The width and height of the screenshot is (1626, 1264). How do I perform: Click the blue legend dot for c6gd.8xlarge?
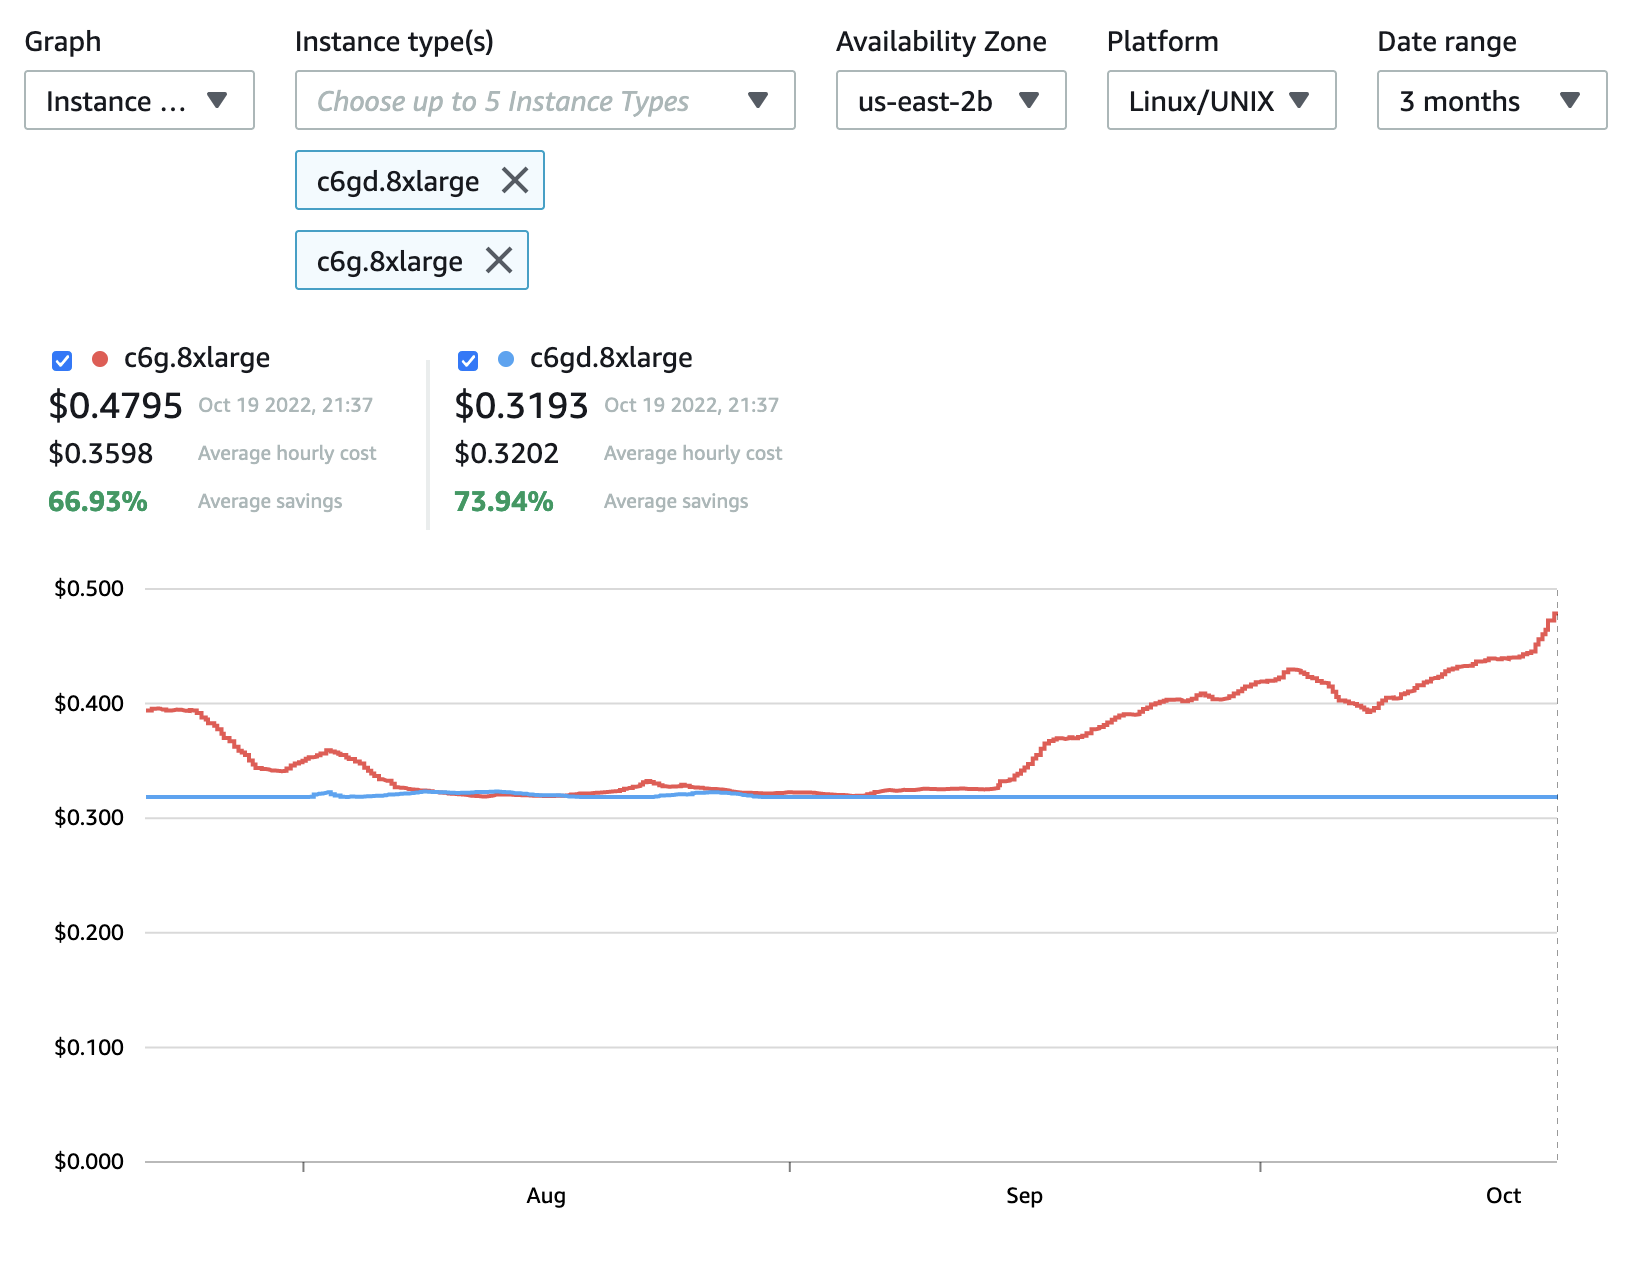pos(505,358)
